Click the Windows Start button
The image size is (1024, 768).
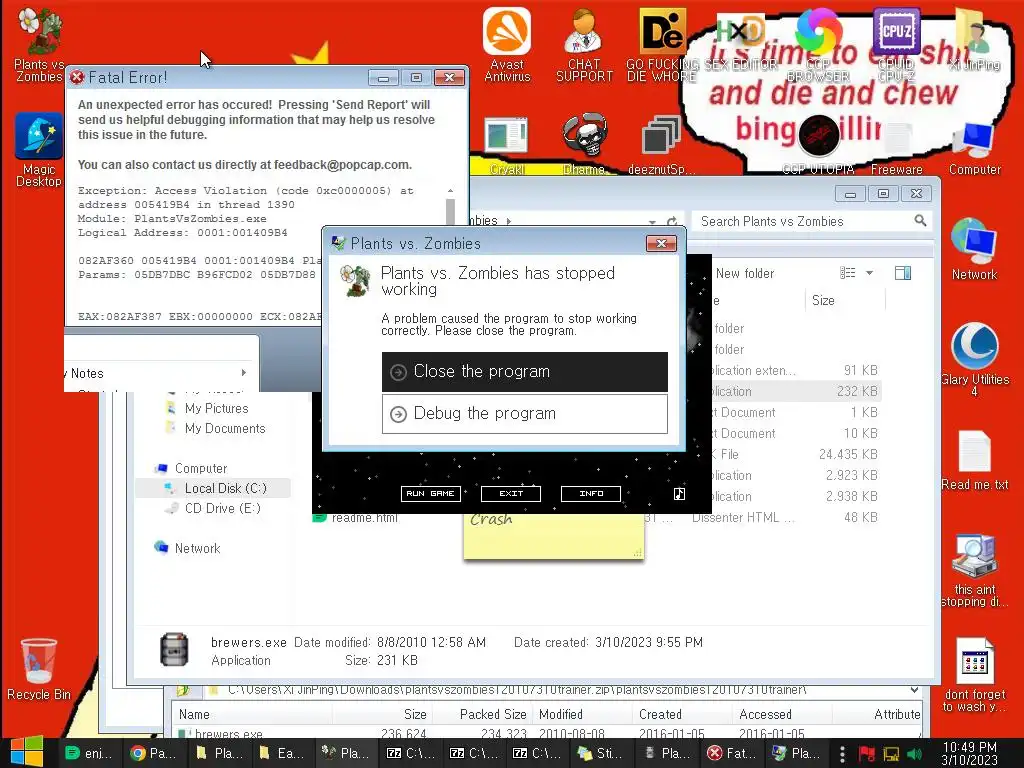pos(26,752)
